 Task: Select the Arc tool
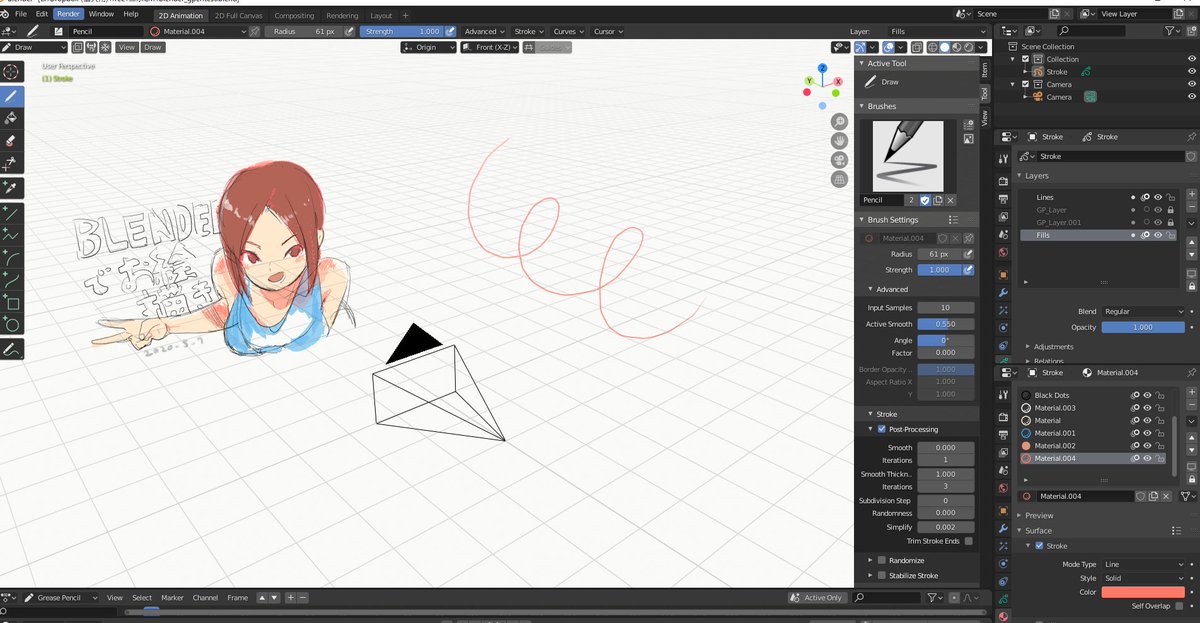click(12, 257)
